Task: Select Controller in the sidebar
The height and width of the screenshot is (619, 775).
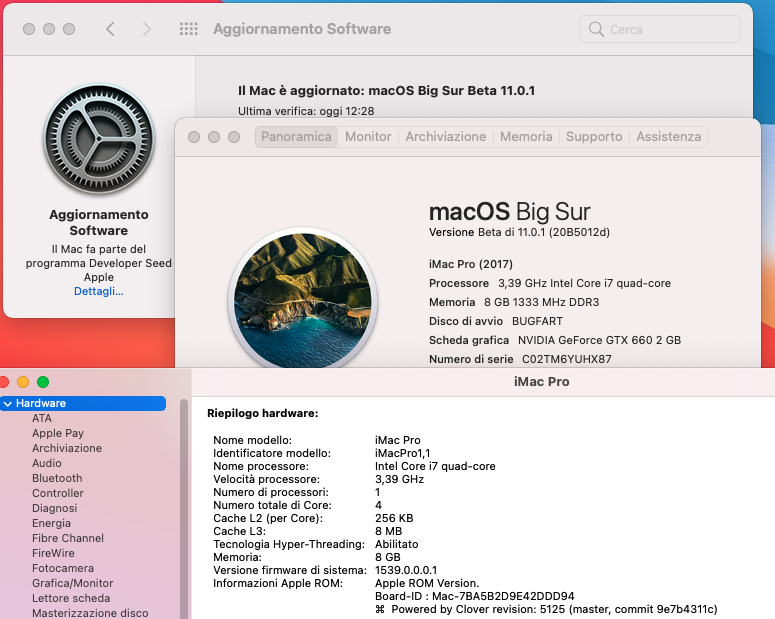Action: click(58, 493)
